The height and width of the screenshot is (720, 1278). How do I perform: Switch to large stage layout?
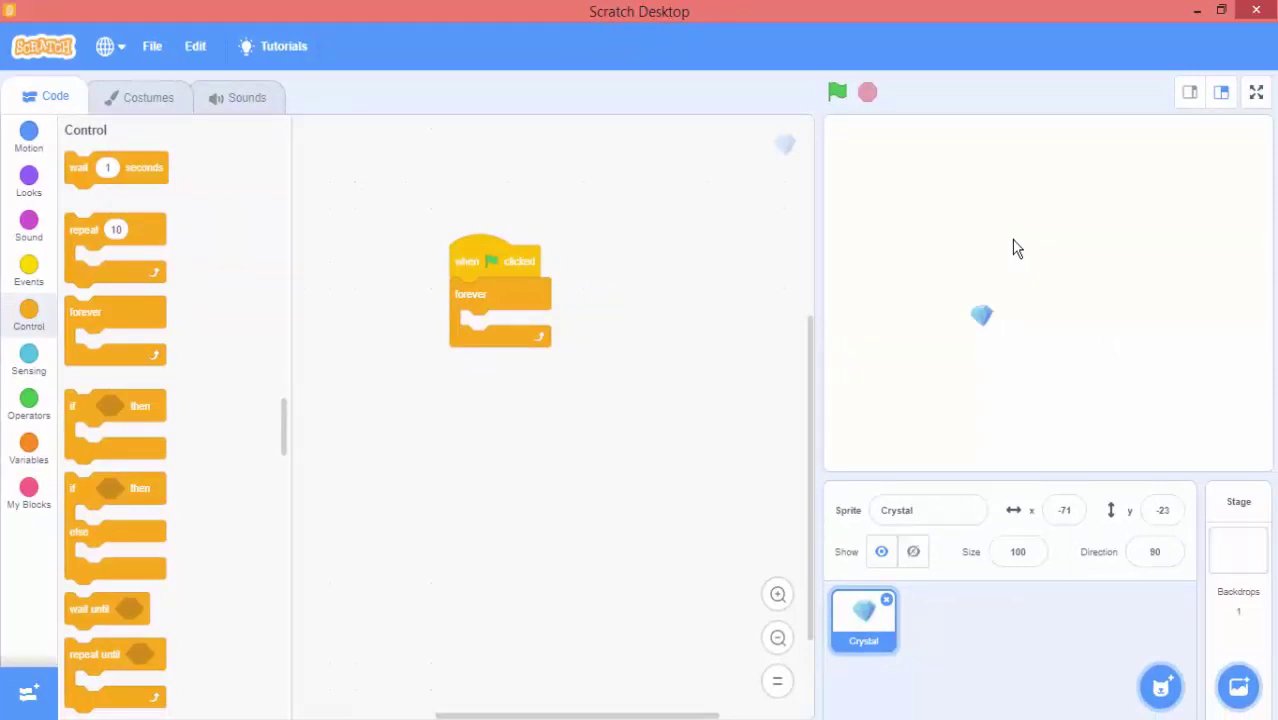1221,92
